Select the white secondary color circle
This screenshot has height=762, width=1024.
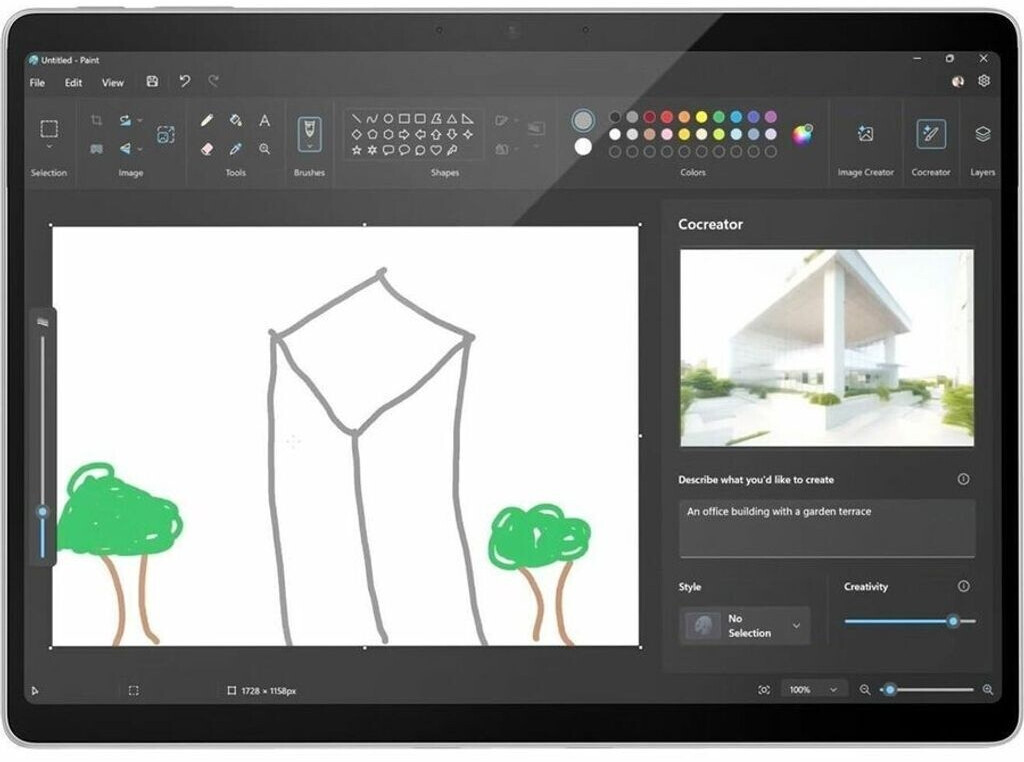pos(583,147)
